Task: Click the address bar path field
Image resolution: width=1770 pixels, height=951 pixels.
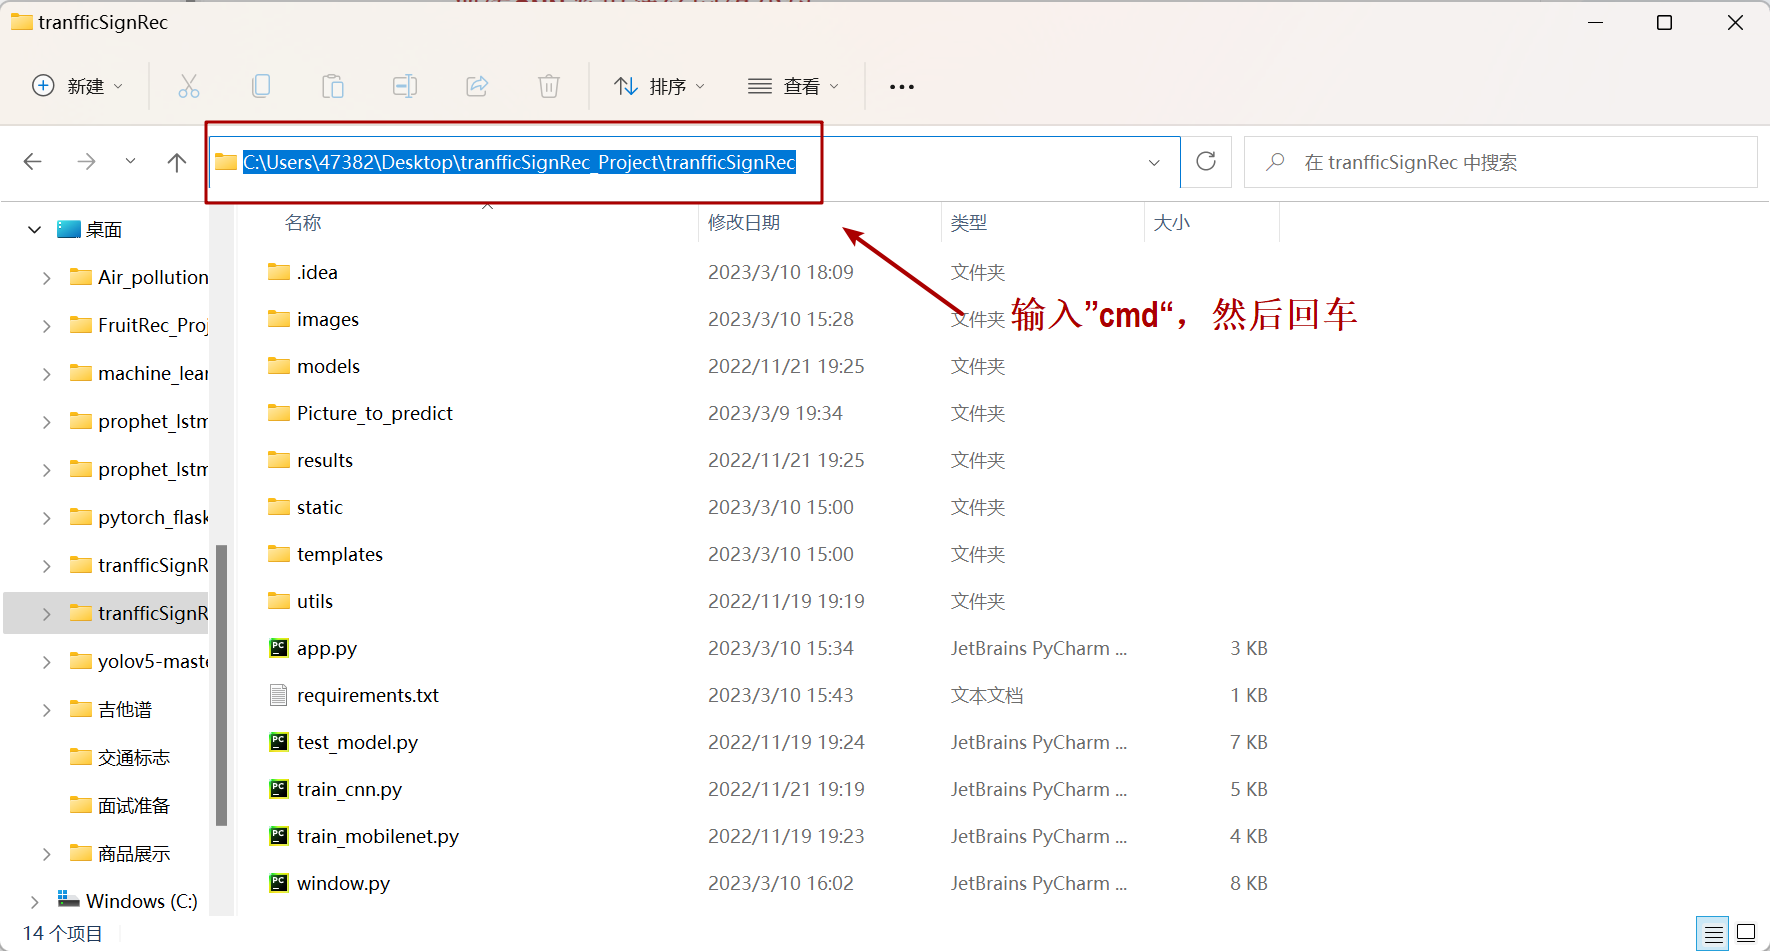Action: (x=695, y=162)
